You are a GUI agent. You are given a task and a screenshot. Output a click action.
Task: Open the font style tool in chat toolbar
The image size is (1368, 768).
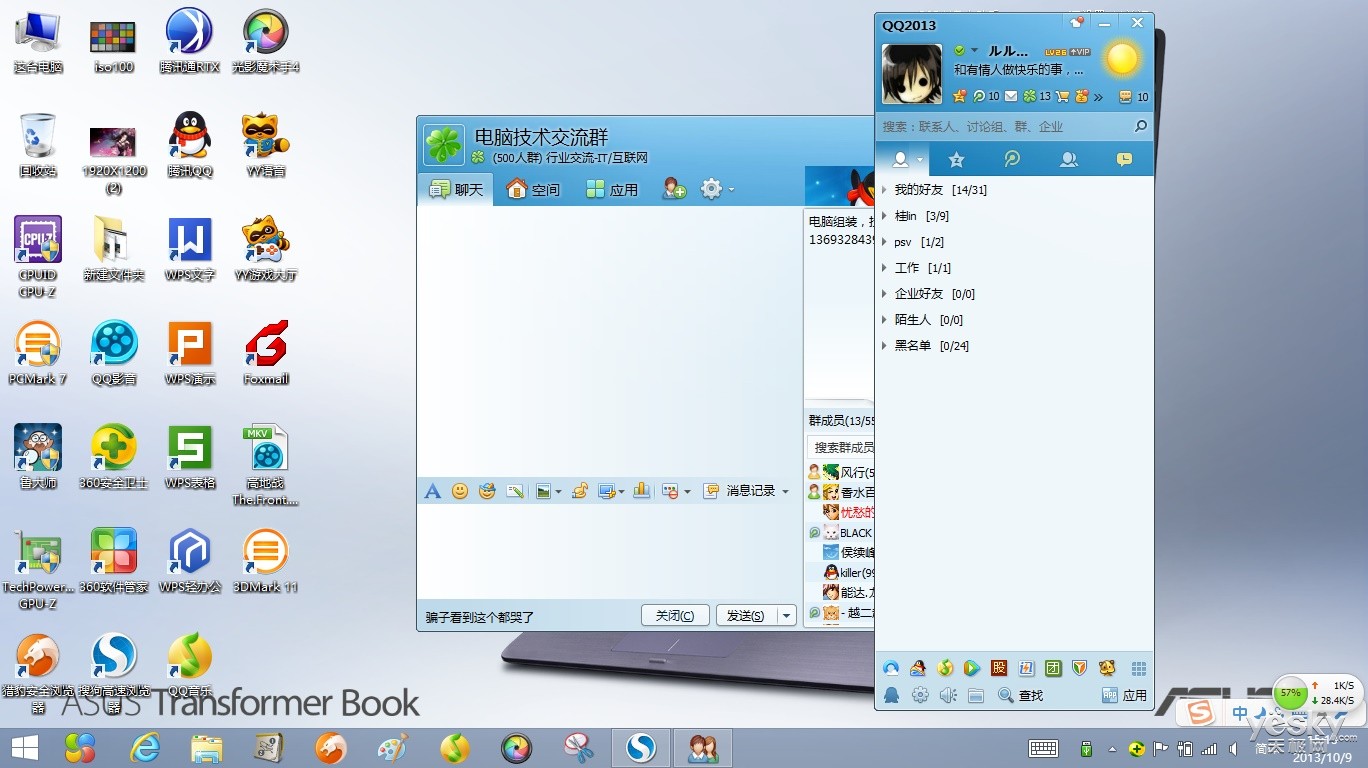pos(433,491)
